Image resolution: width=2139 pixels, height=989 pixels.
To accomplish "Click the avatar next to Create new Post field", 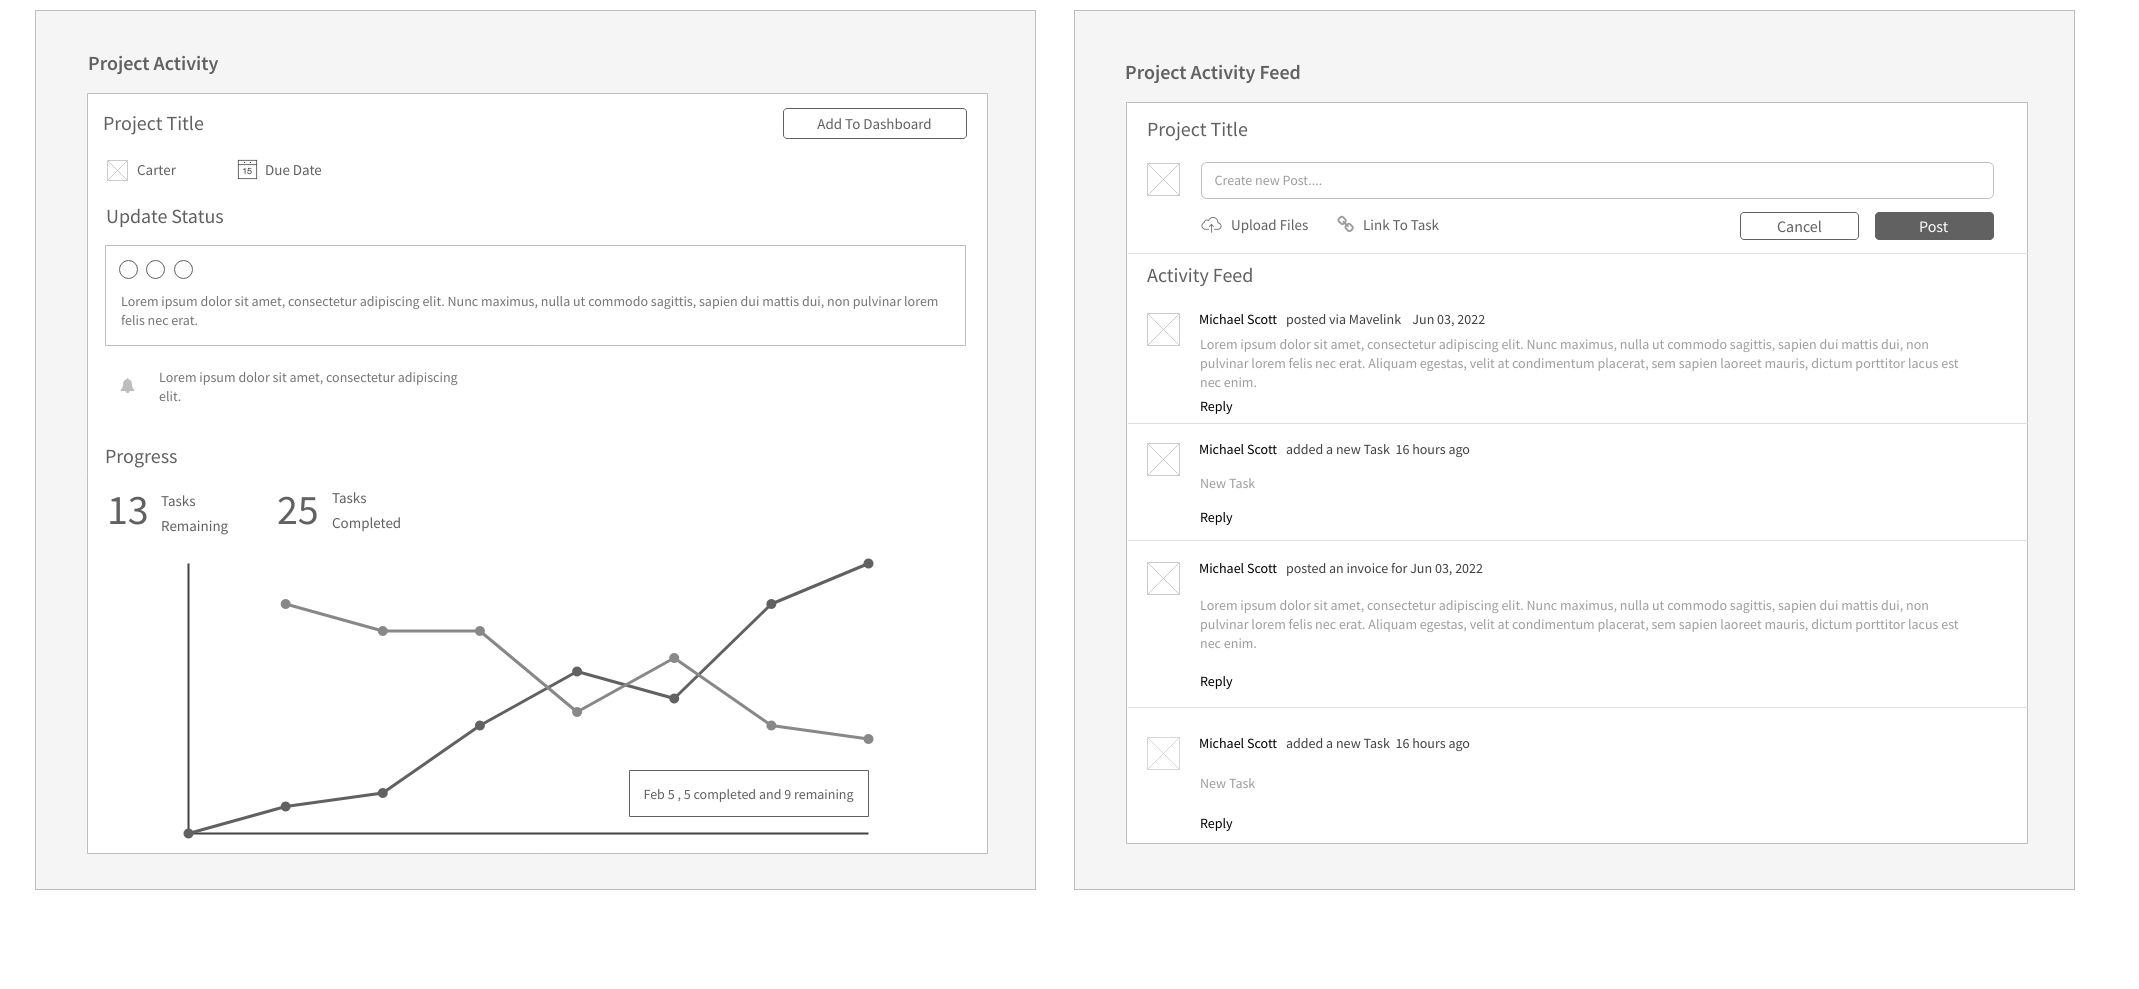I will pos(1163,181).
